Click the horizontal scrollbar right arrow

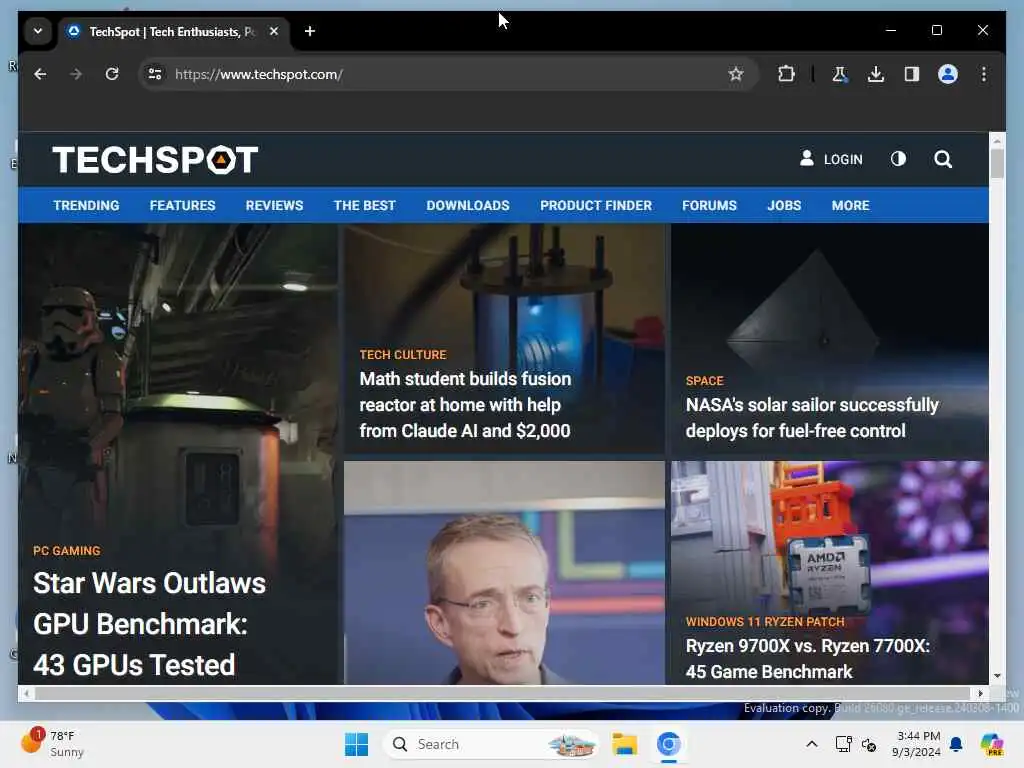pyautogui.click(x=980, y=694)
